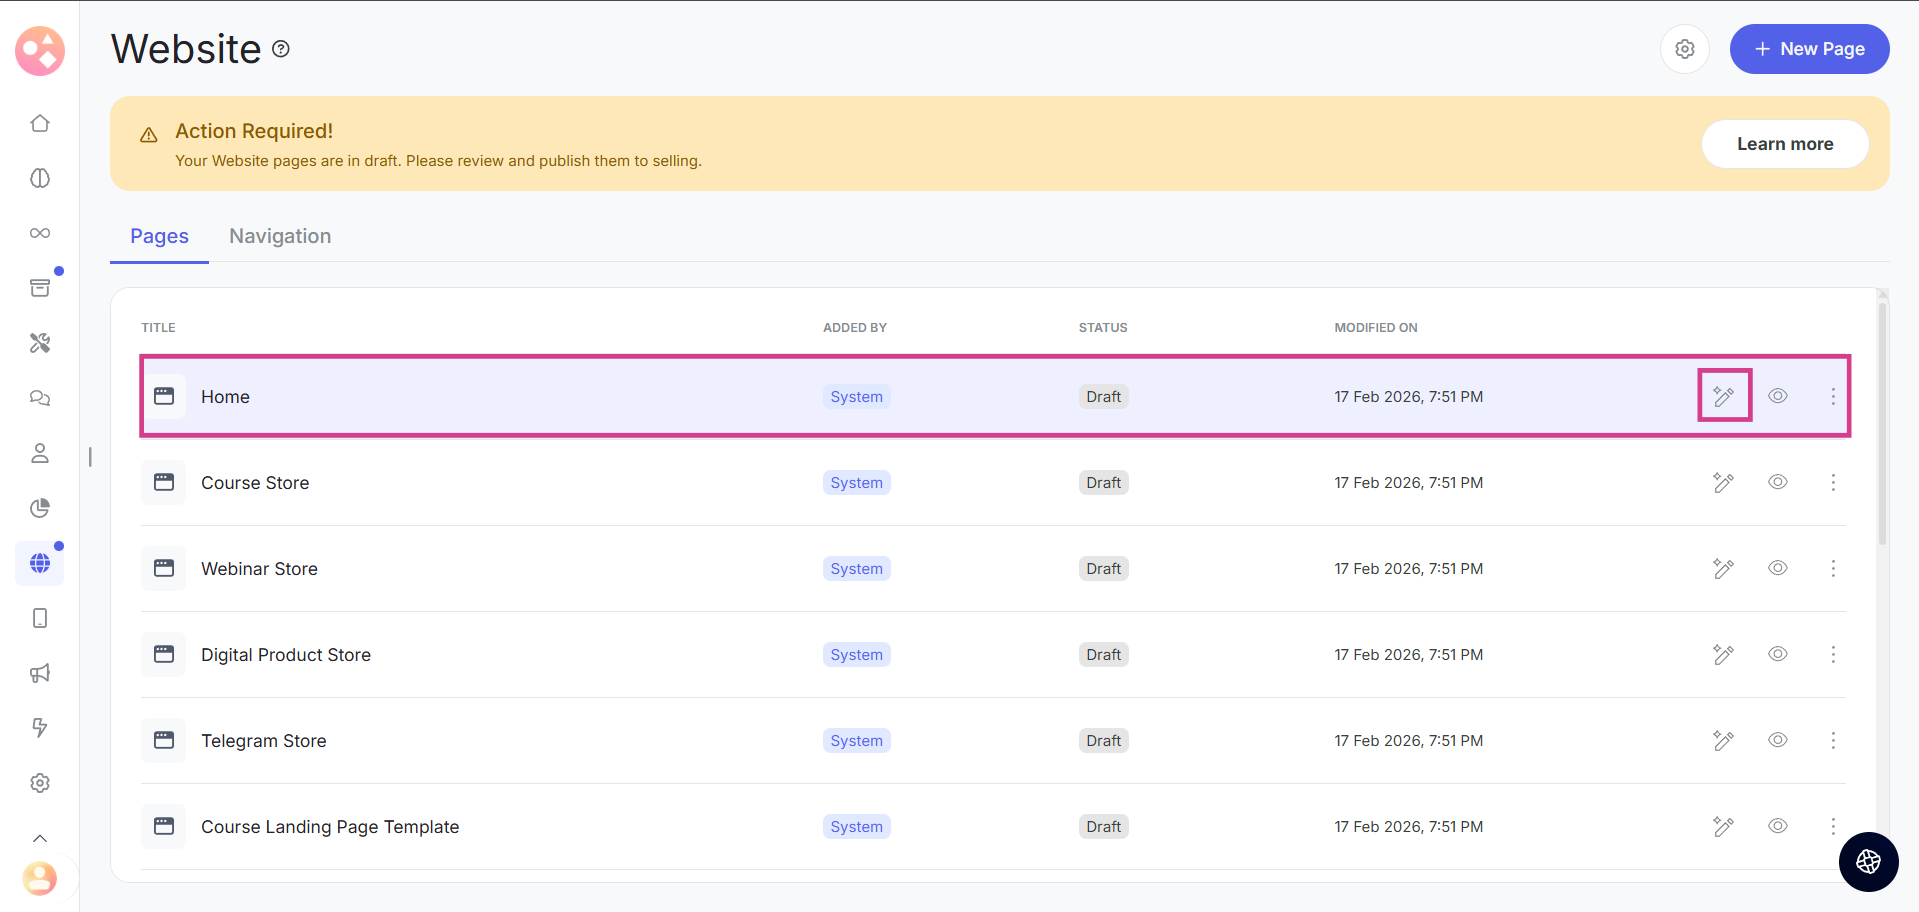Open the home icon in sidebar
Viewport: 1919px width, 912px height.
40,123
